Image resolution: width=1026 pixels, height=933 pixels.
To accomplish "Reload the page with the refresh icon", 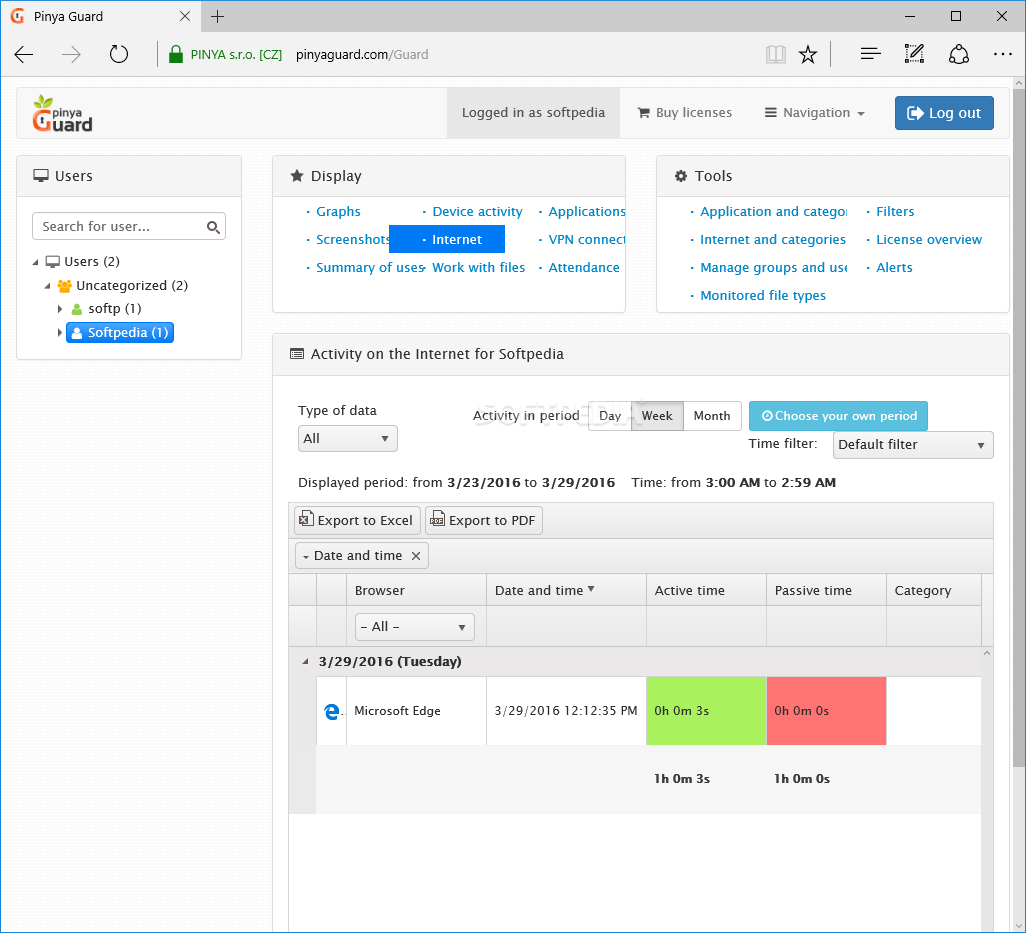I will (x=118, y=54).
